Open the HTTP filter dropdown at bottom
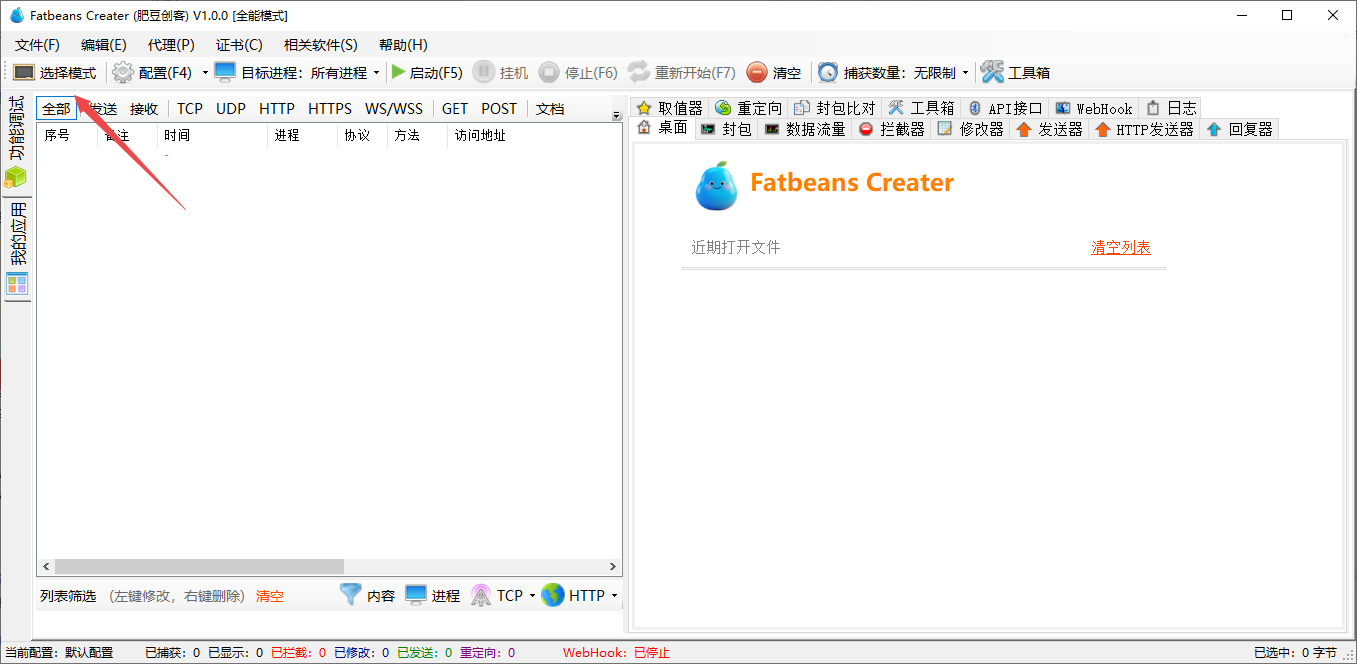The image size is (1357, 664). point(613,596)
